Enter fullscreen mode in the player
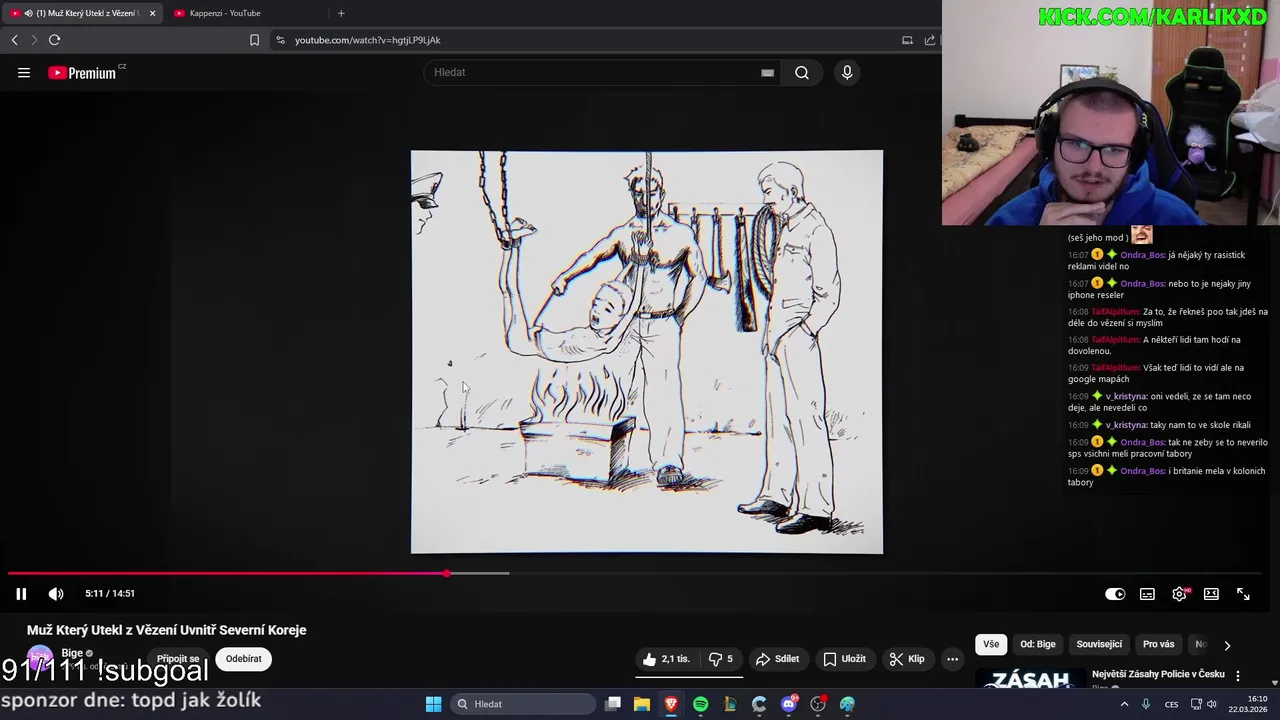1280x720 pixels. pos(1243,594)
